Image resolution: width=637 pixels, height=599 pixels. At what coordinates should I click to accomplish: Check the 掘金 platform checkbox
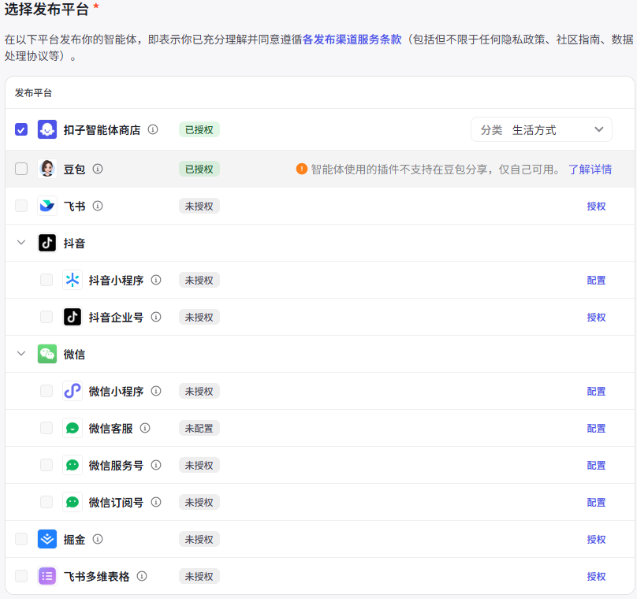coord(21,539)
